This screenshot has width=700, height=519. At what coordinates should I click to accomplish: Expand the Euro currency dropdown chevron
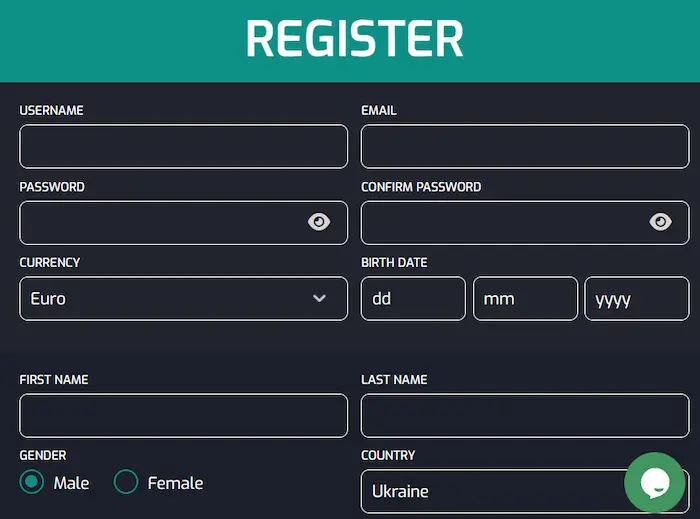[x=319, y=298]
